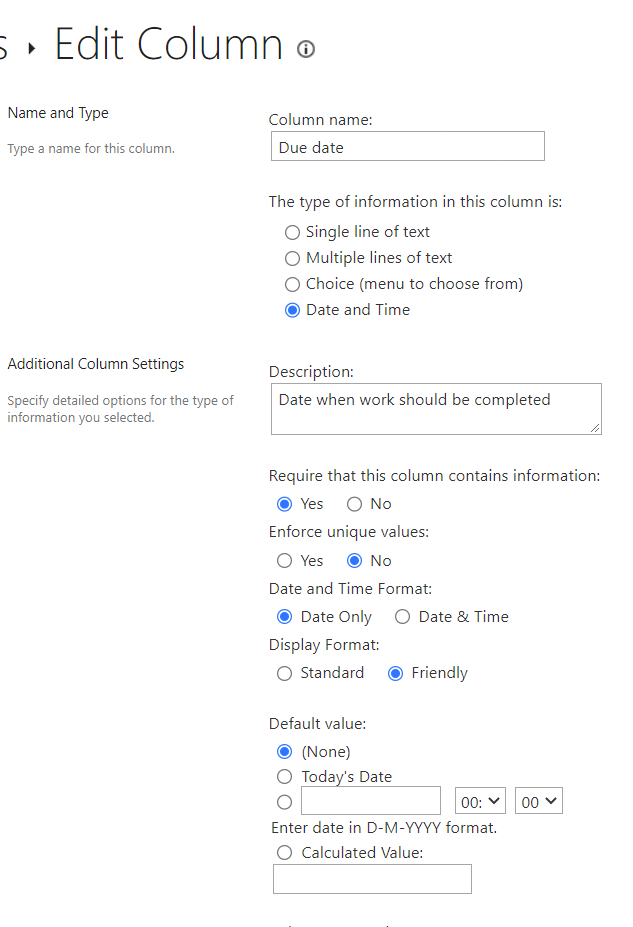This screenshot has width=633, height=927.
Task: Set require information to Yes
Action: coord(285,504)
